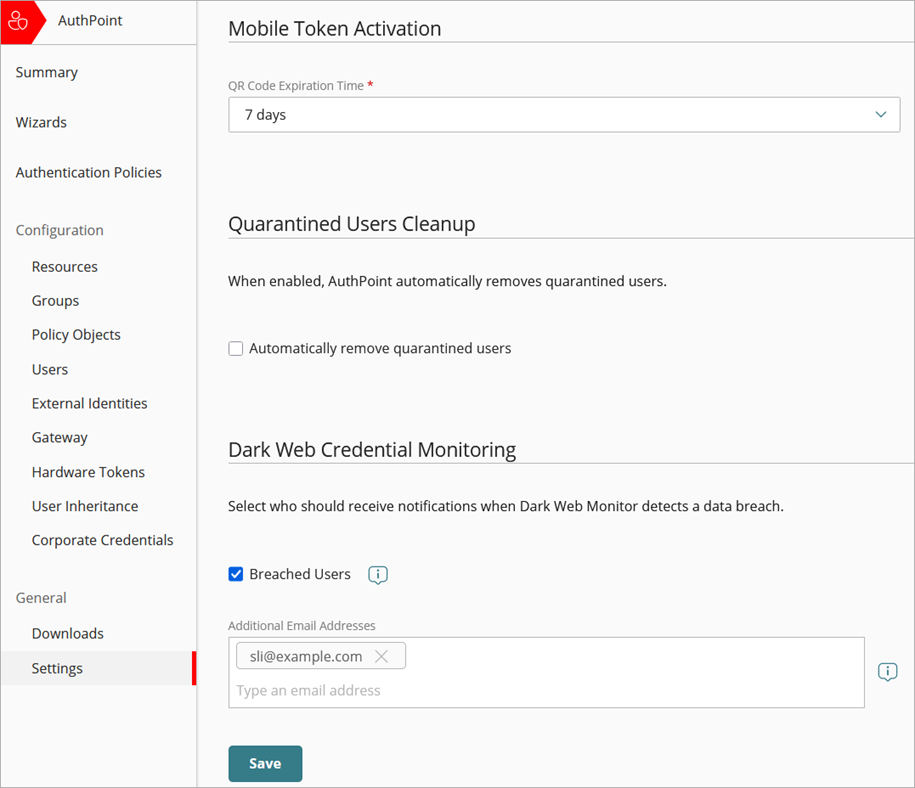Open External Identities page
The image size is (915, 788).
[x=89, y=404]
